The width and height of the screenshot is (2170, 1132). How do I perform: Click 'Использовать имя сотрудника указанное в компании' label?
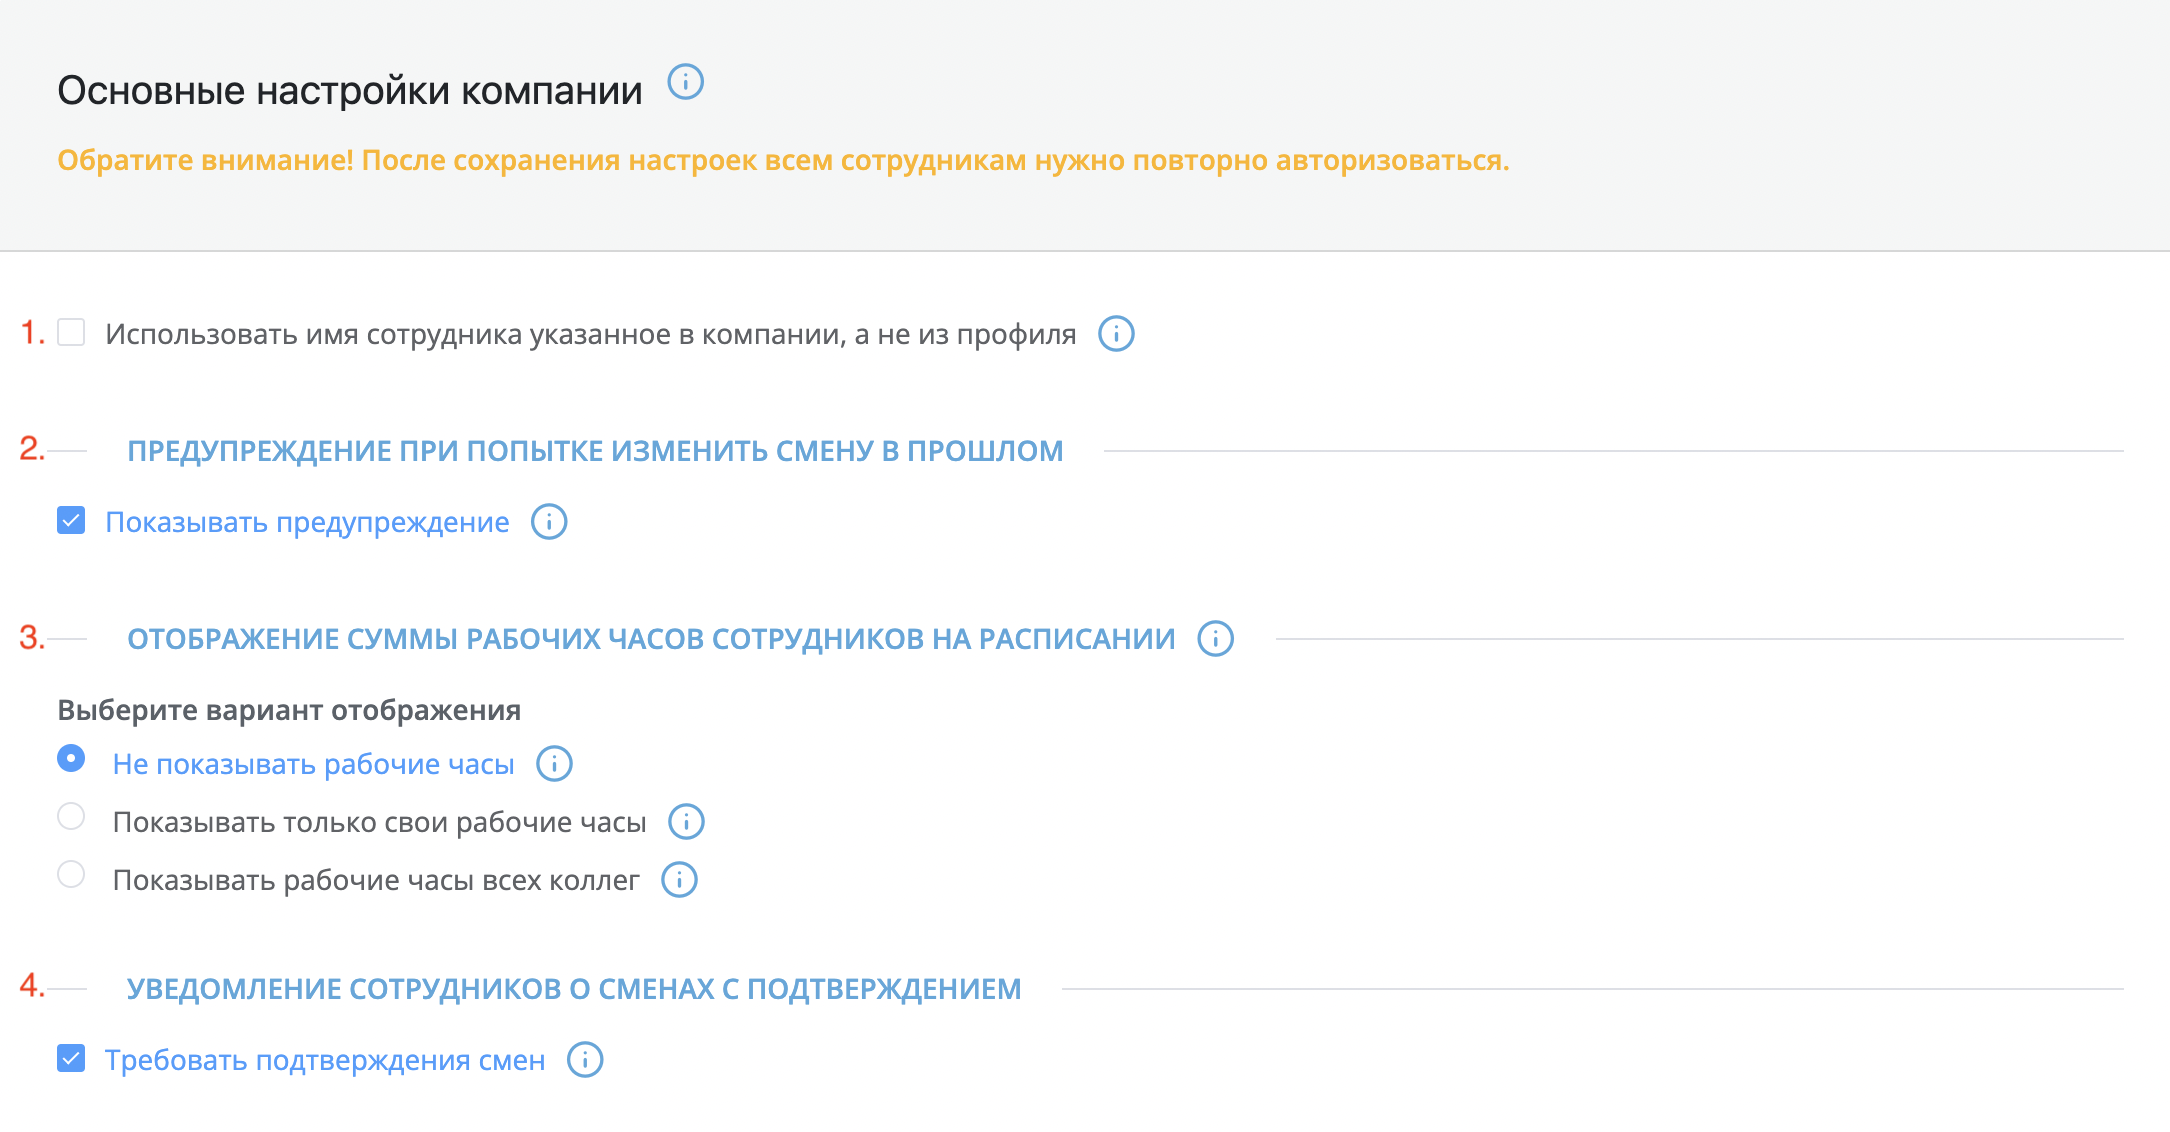(x=590, y=334)
